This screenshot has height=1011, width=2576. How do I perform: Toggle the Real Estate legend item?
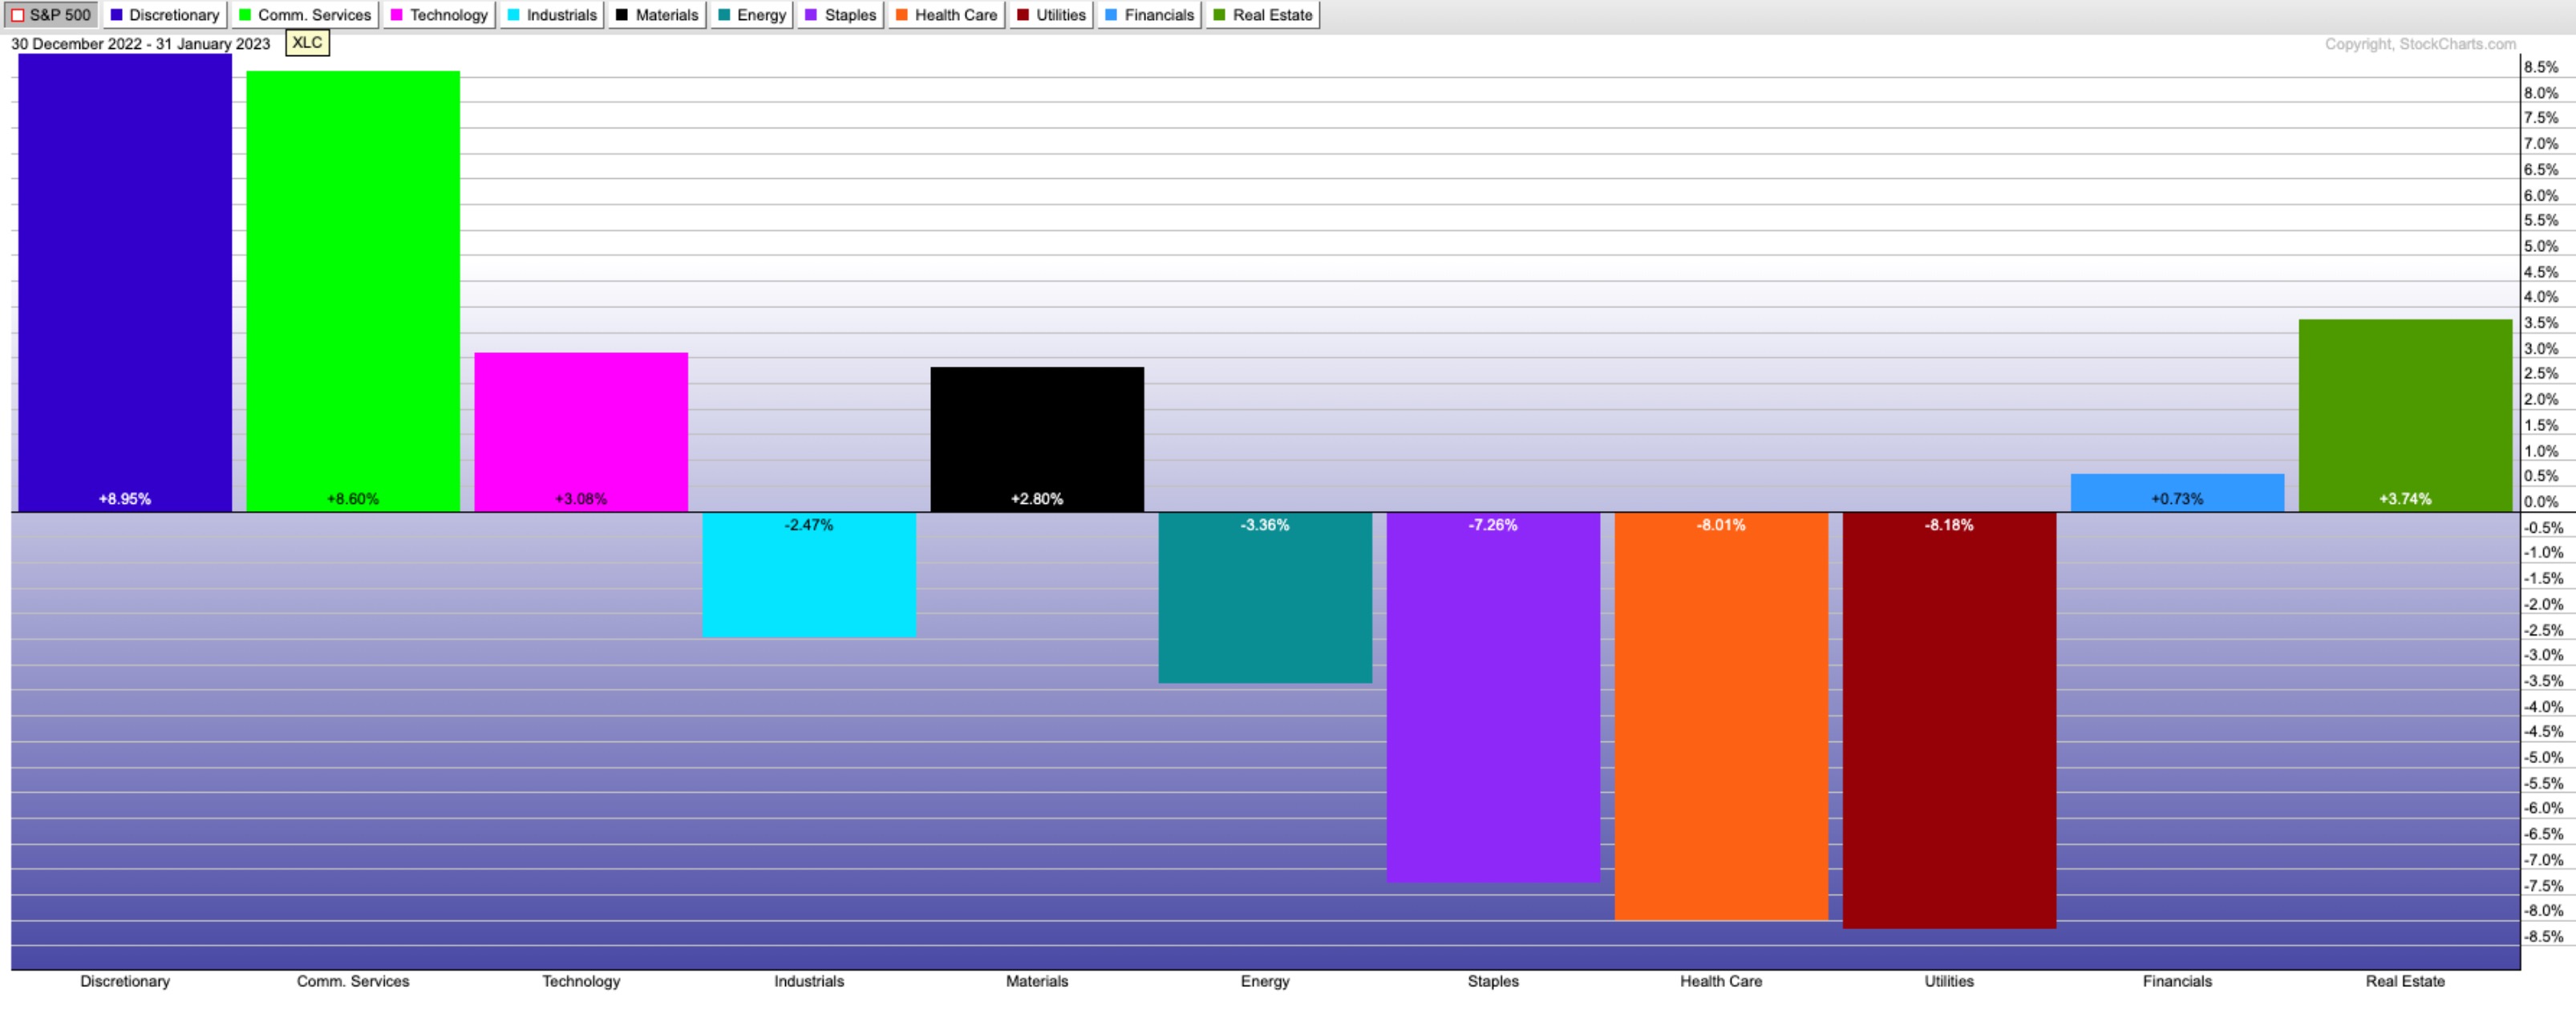point(1262,15)
